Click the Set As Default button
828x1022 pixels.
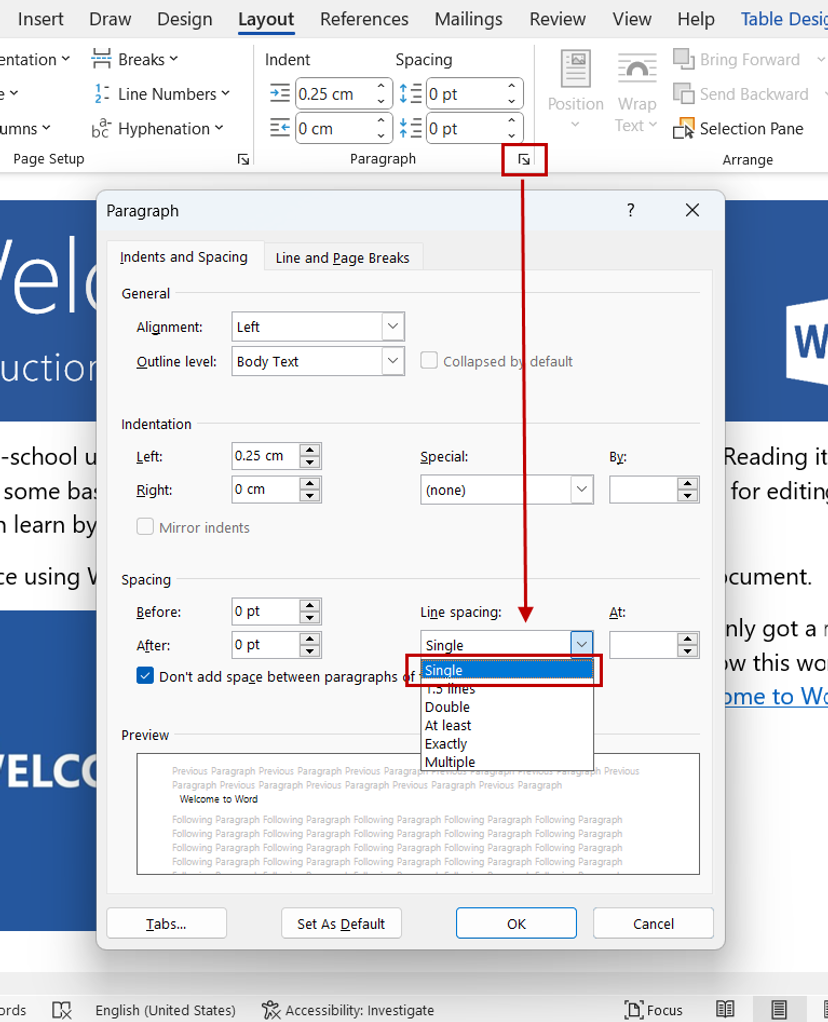click(341, 923)
